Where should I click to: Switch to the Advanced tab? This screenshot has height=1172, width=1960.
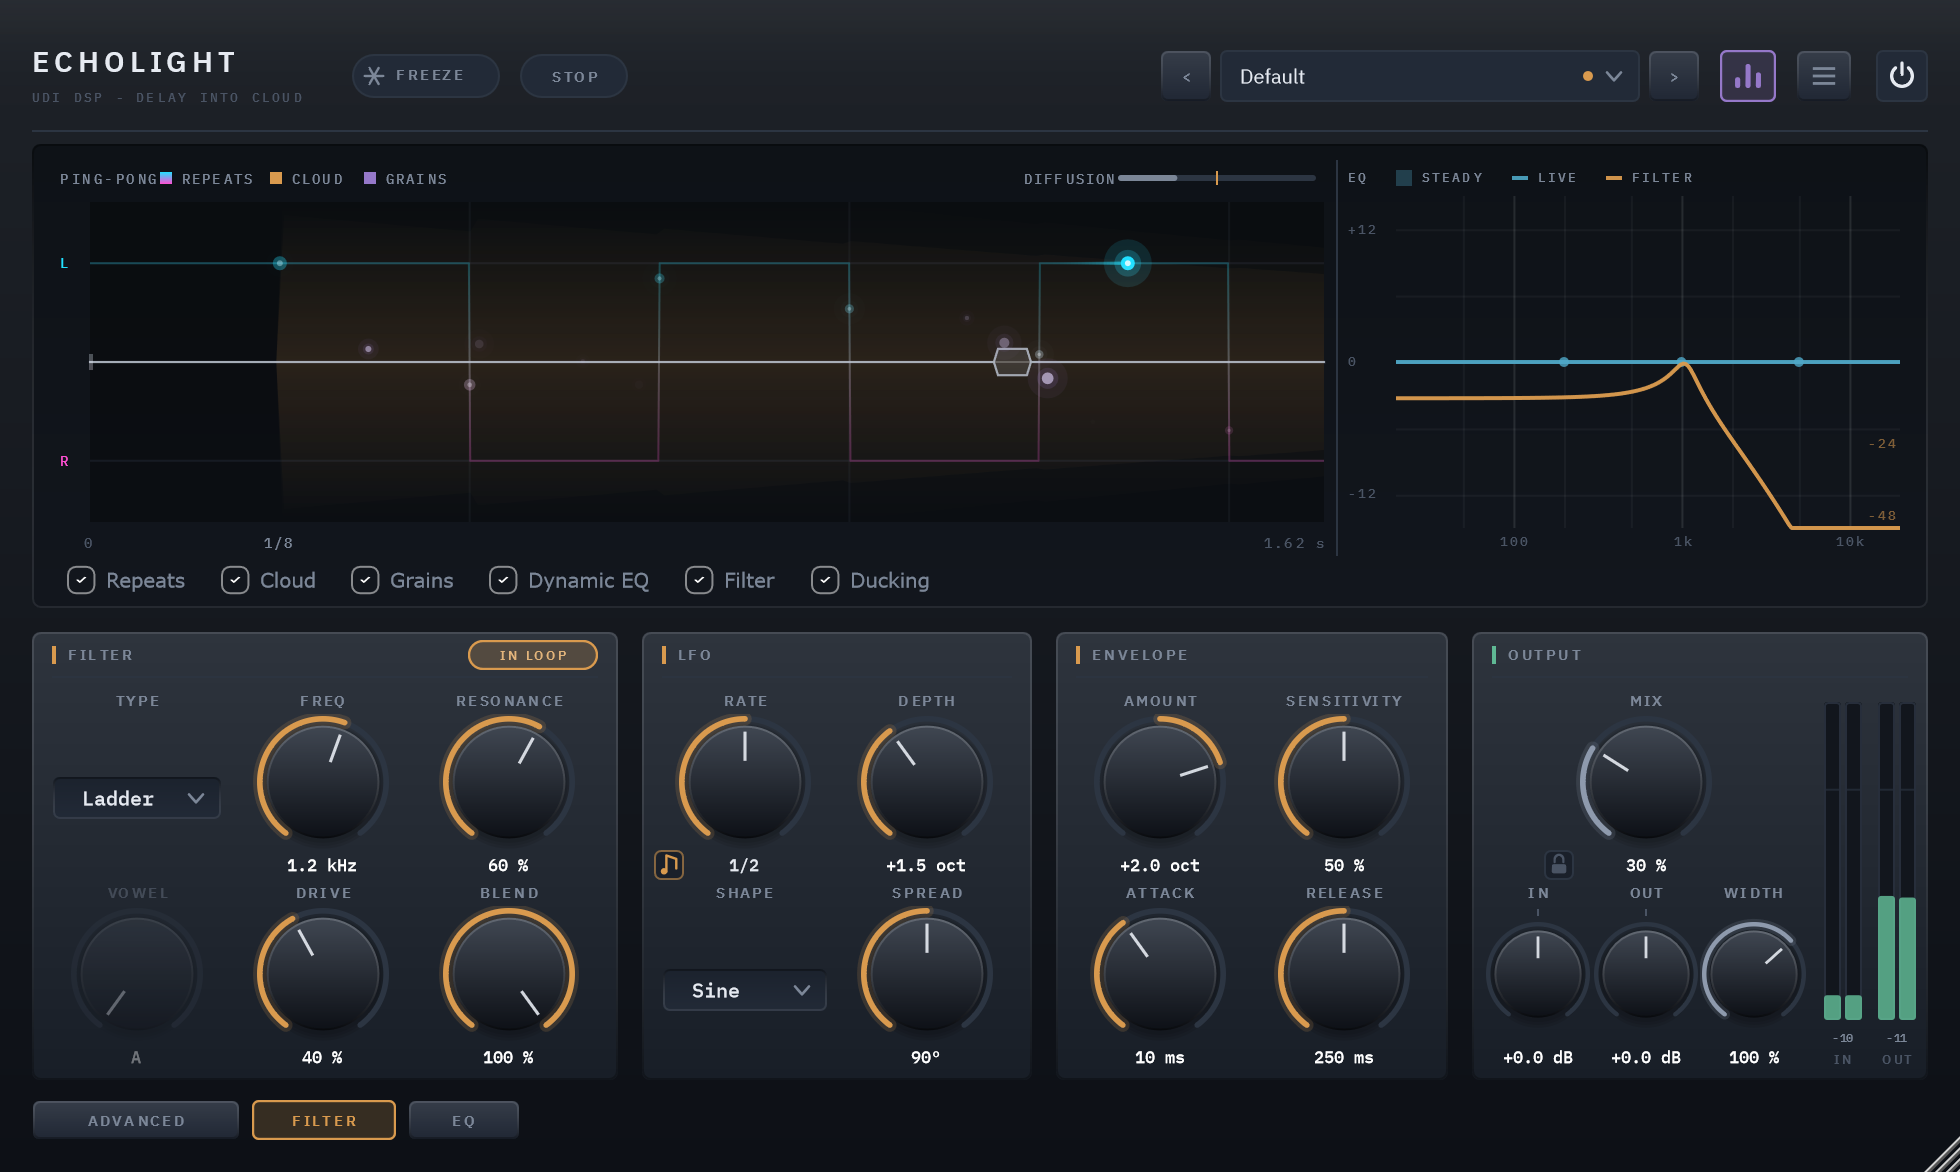[136, 1120]
